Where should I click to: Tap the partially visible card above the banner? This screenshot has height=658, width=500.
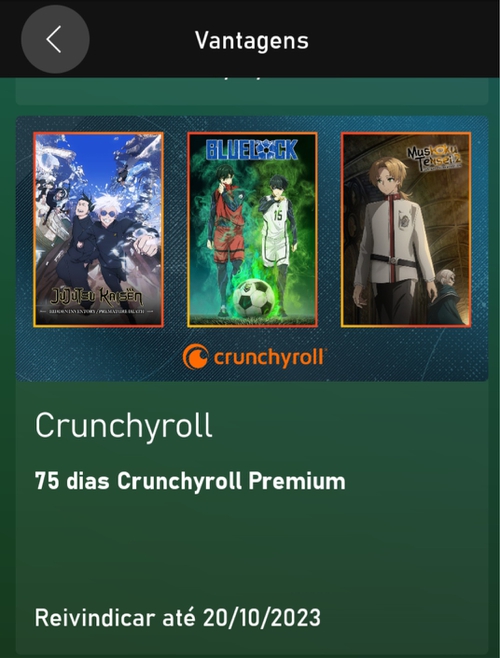click(x=252, y=91)
